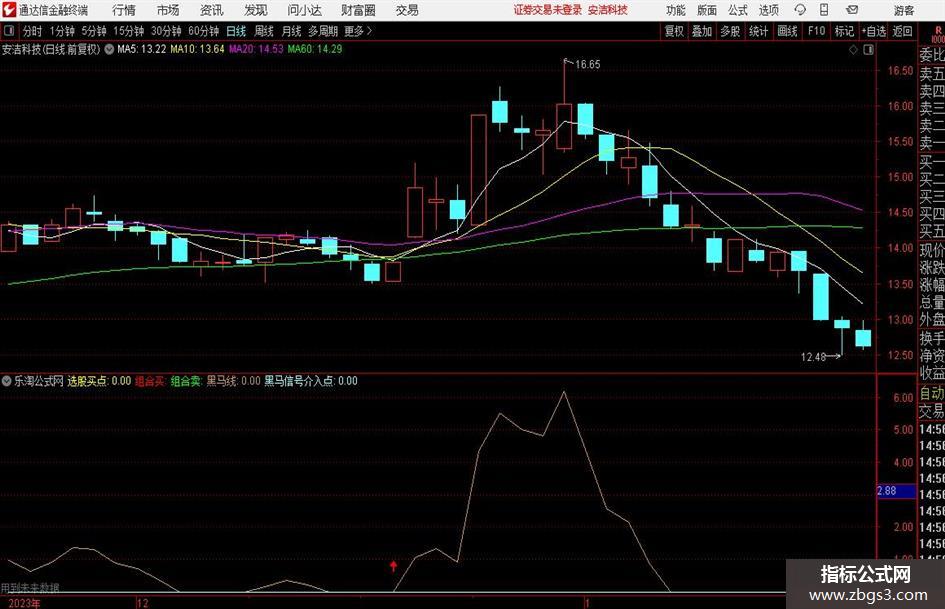Click the 叠加 overlay button
This screenshot has width=945, height=609.
coord(702,31)
